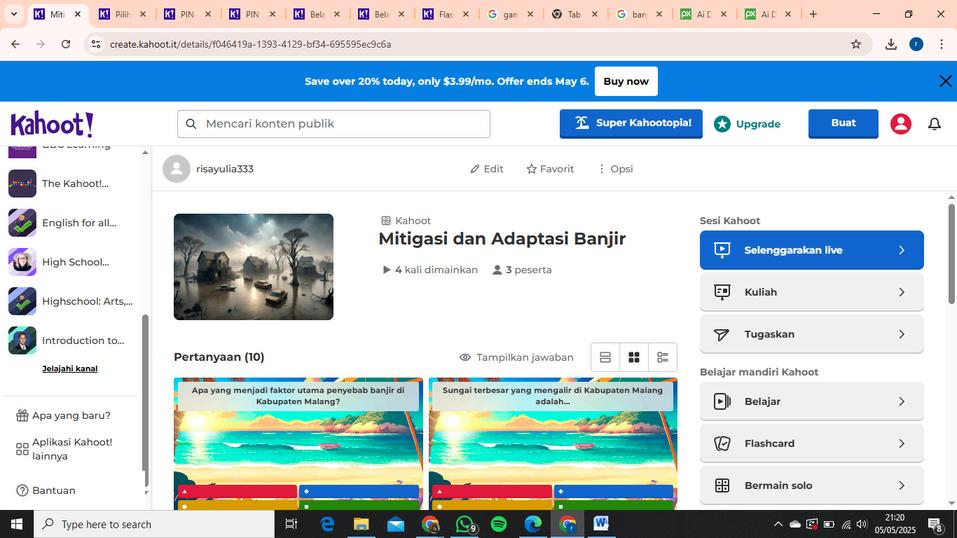This screenshot has height=538, width=957.
Task: Focus the Mencari konten publik search field
Action: click(x=333, y=124)
